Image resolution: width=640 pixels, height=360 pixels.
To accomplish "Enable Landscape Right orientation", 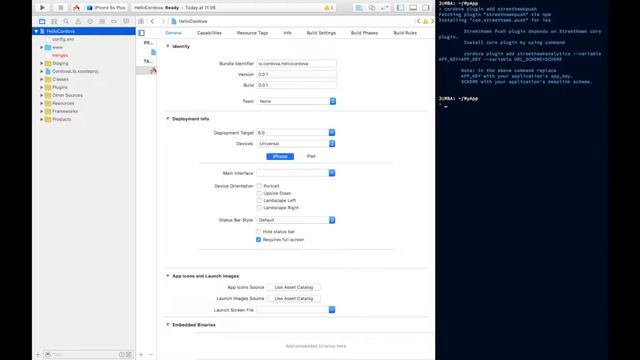I will click(x=259, y=208).
